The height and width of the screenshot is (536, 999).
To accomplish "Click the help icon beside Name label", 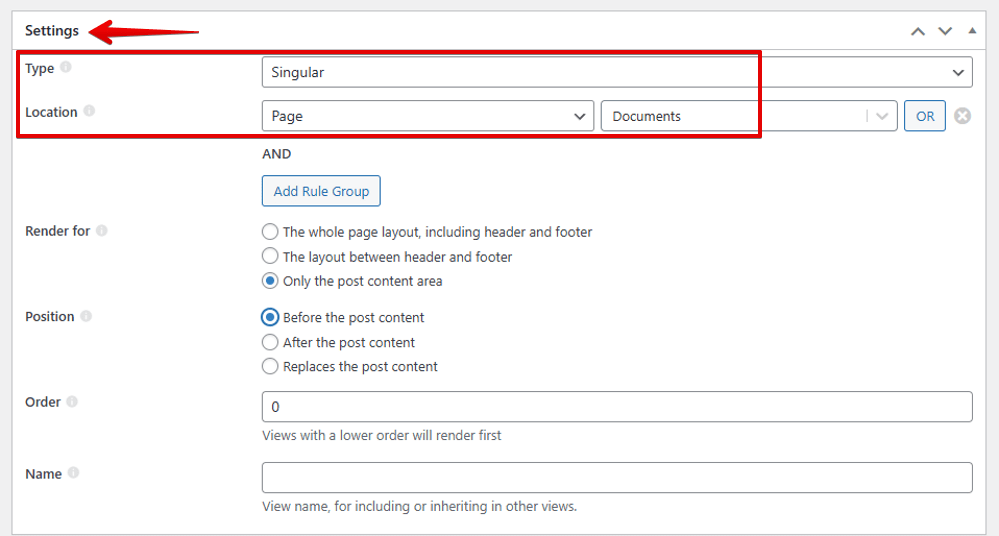I will (74, 474).
